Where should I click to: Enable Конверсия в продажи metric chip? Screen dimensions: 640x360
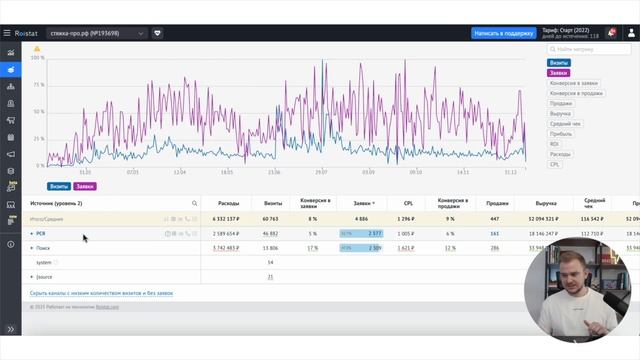576,93
